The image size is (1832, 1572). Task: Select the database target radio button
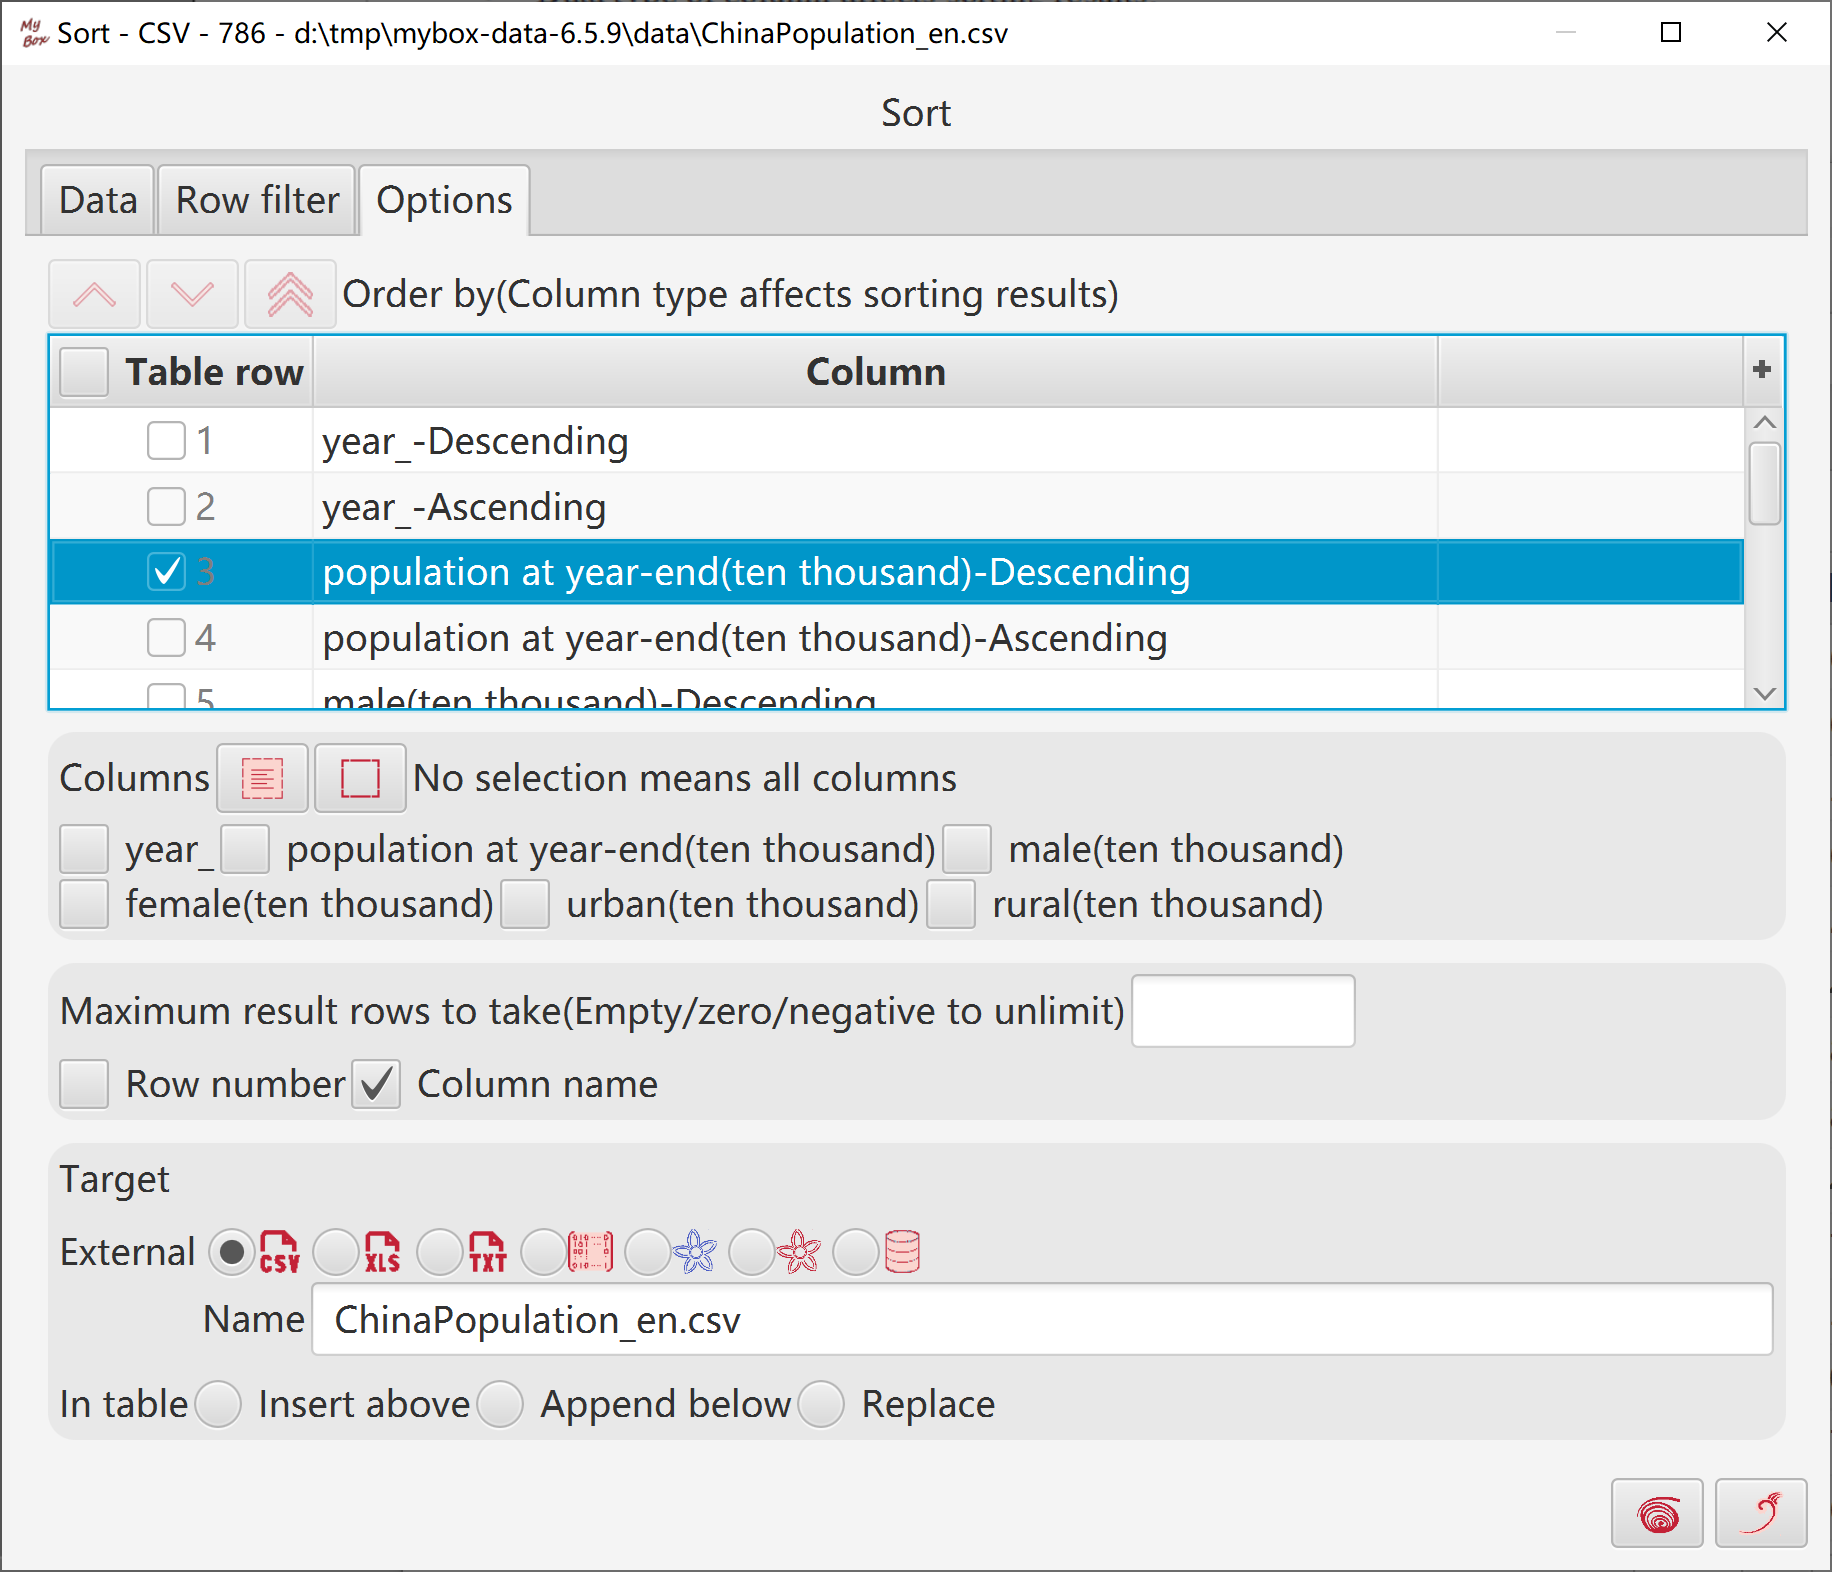(x=856, y=1252)
